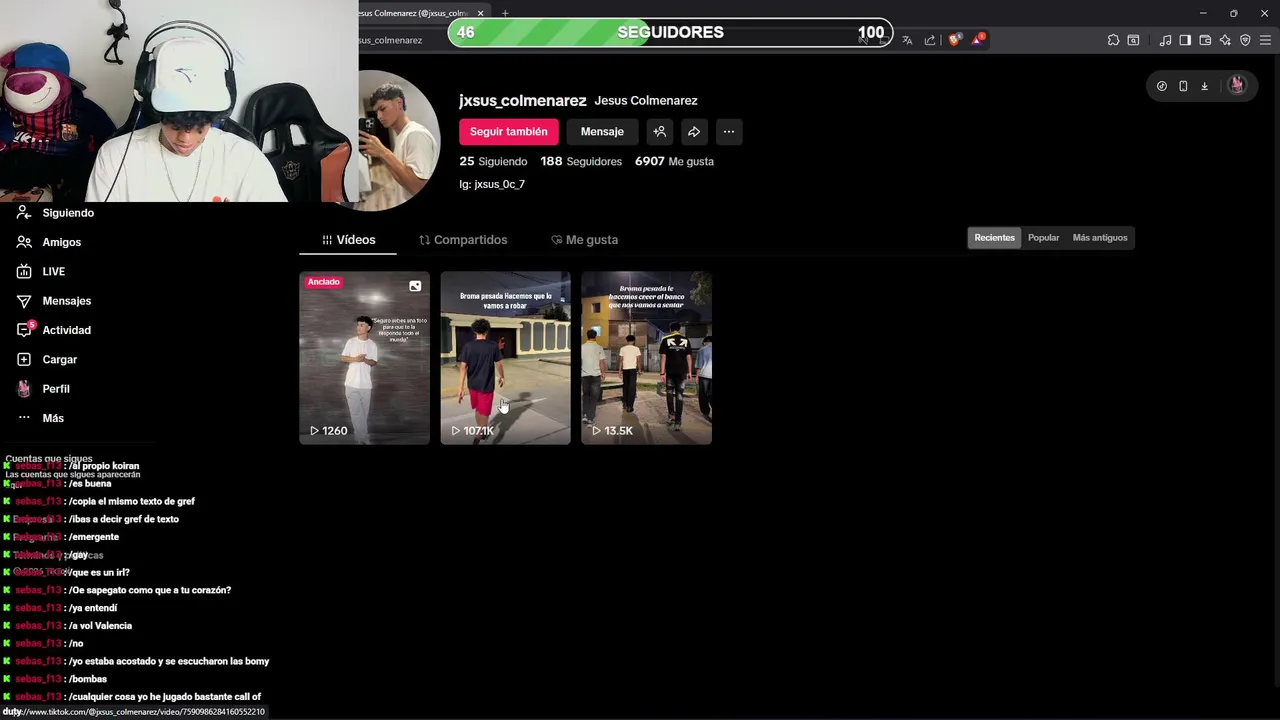
Task: Open Mensajes in the sidebar
Action: tap(54, 301)
